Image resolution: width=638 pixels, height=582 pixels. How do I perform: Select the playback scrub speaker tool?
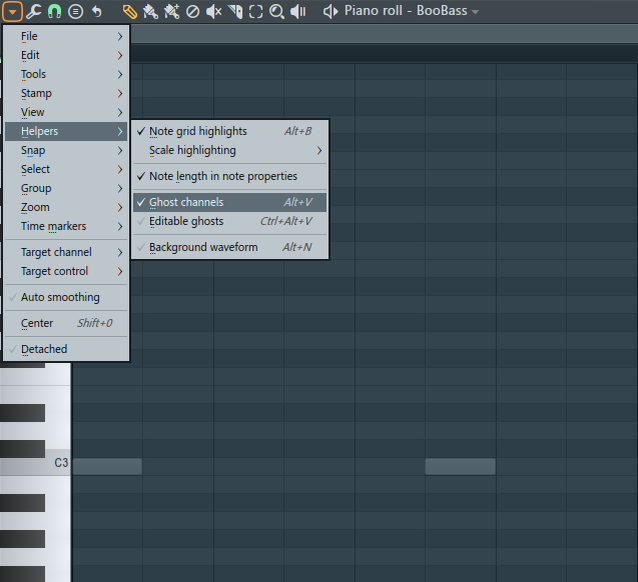[298, 11]
